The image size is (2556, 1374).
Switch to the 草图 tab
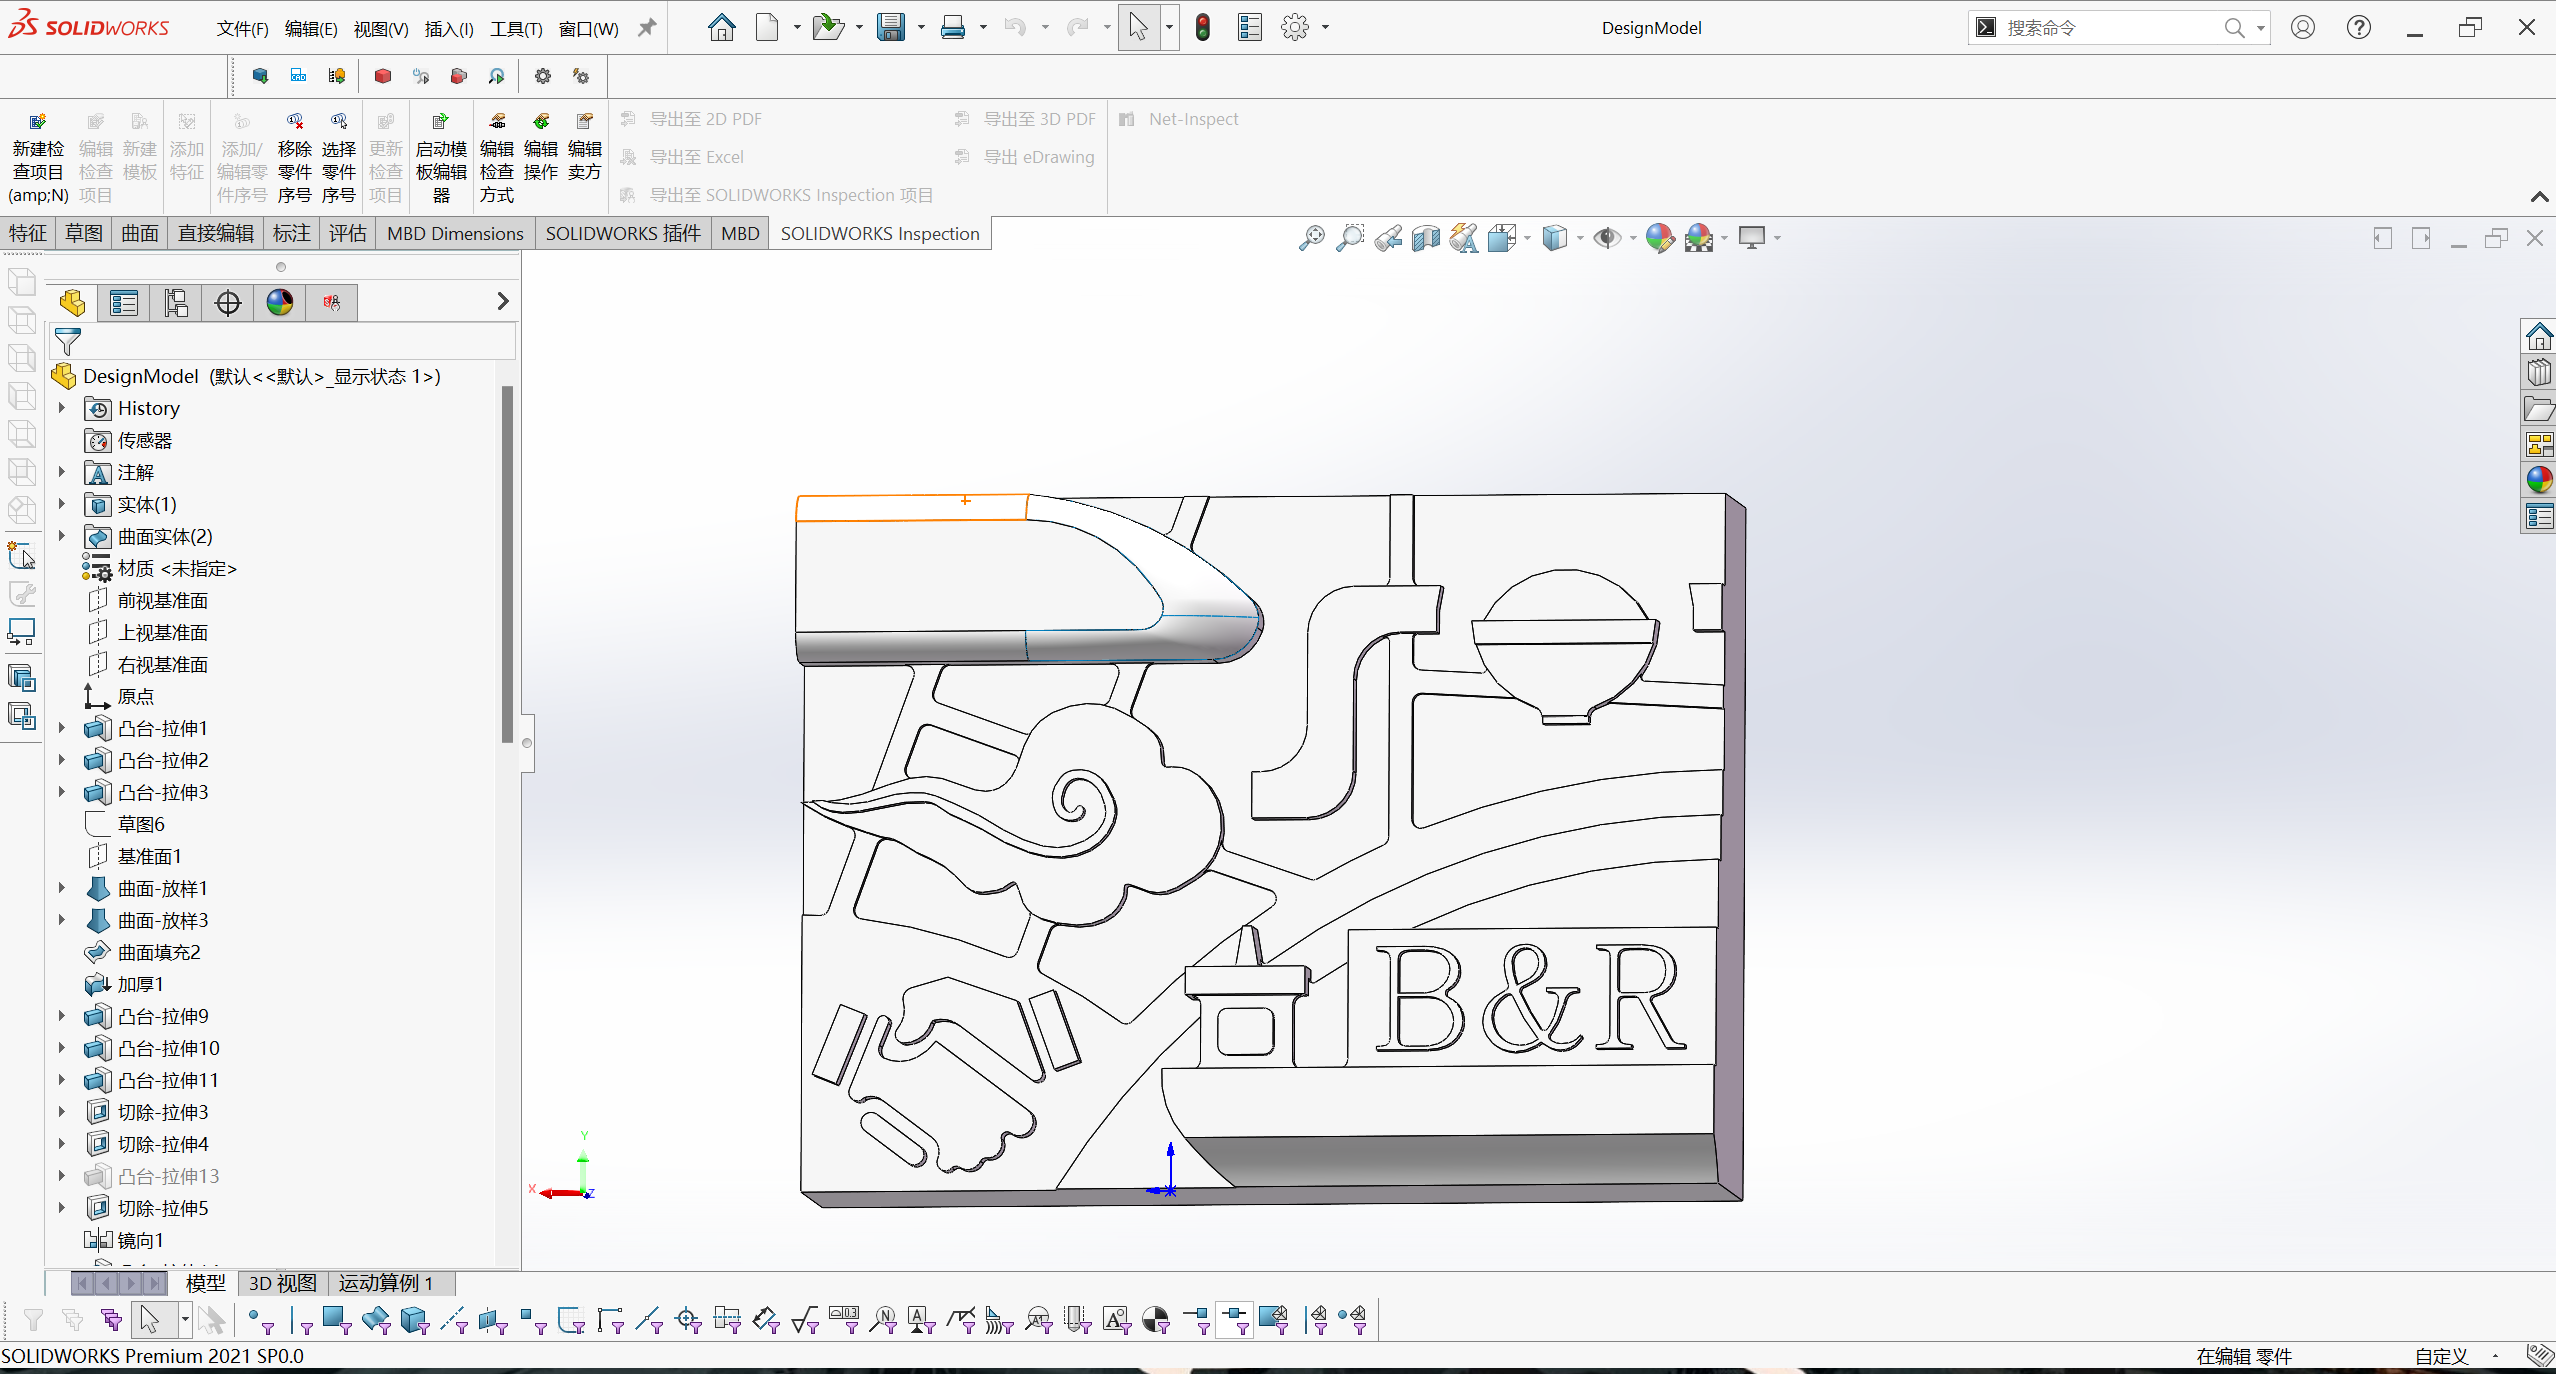tap(84, 233)
